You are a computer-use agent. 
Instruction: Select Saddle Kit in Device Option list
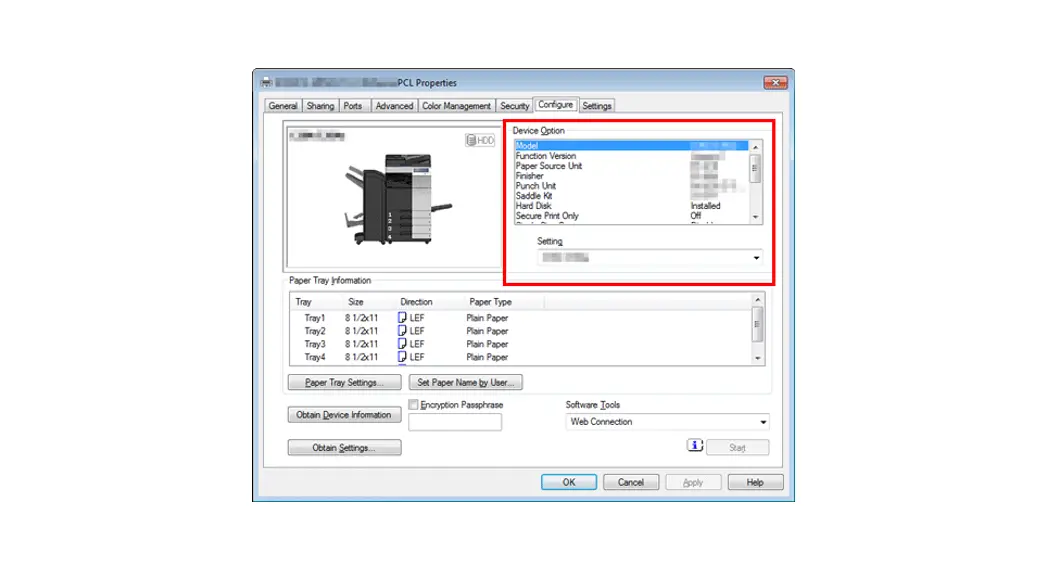632,195
